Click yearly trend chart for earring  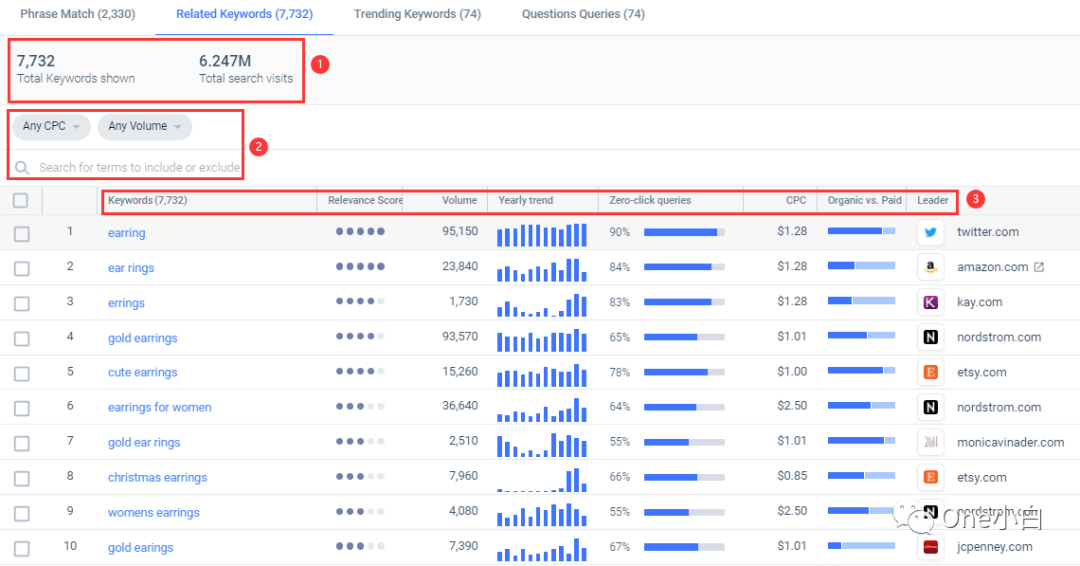tap(542, 235)
